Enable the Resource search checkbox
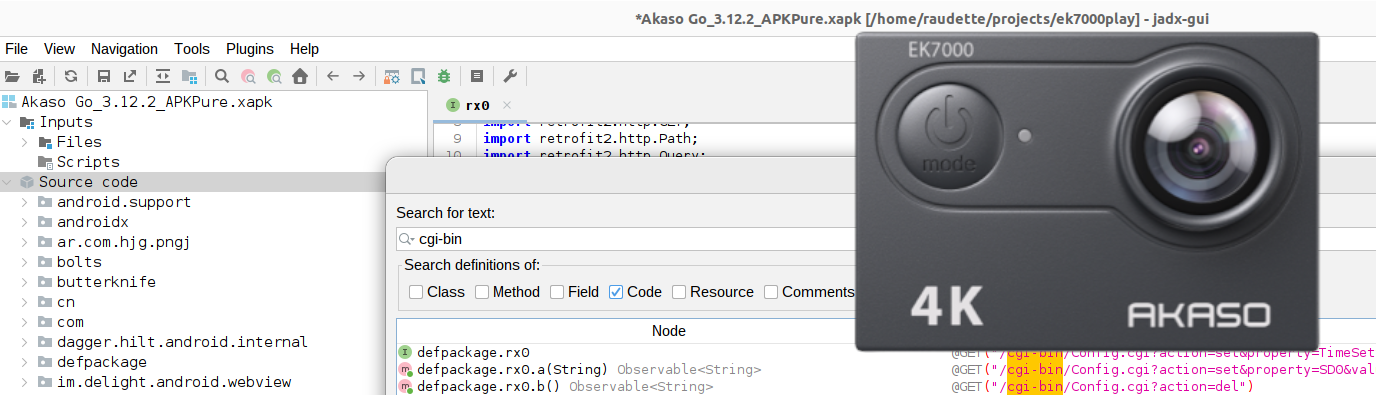Screen dimensions: 1376x395 tap(679, 292)
